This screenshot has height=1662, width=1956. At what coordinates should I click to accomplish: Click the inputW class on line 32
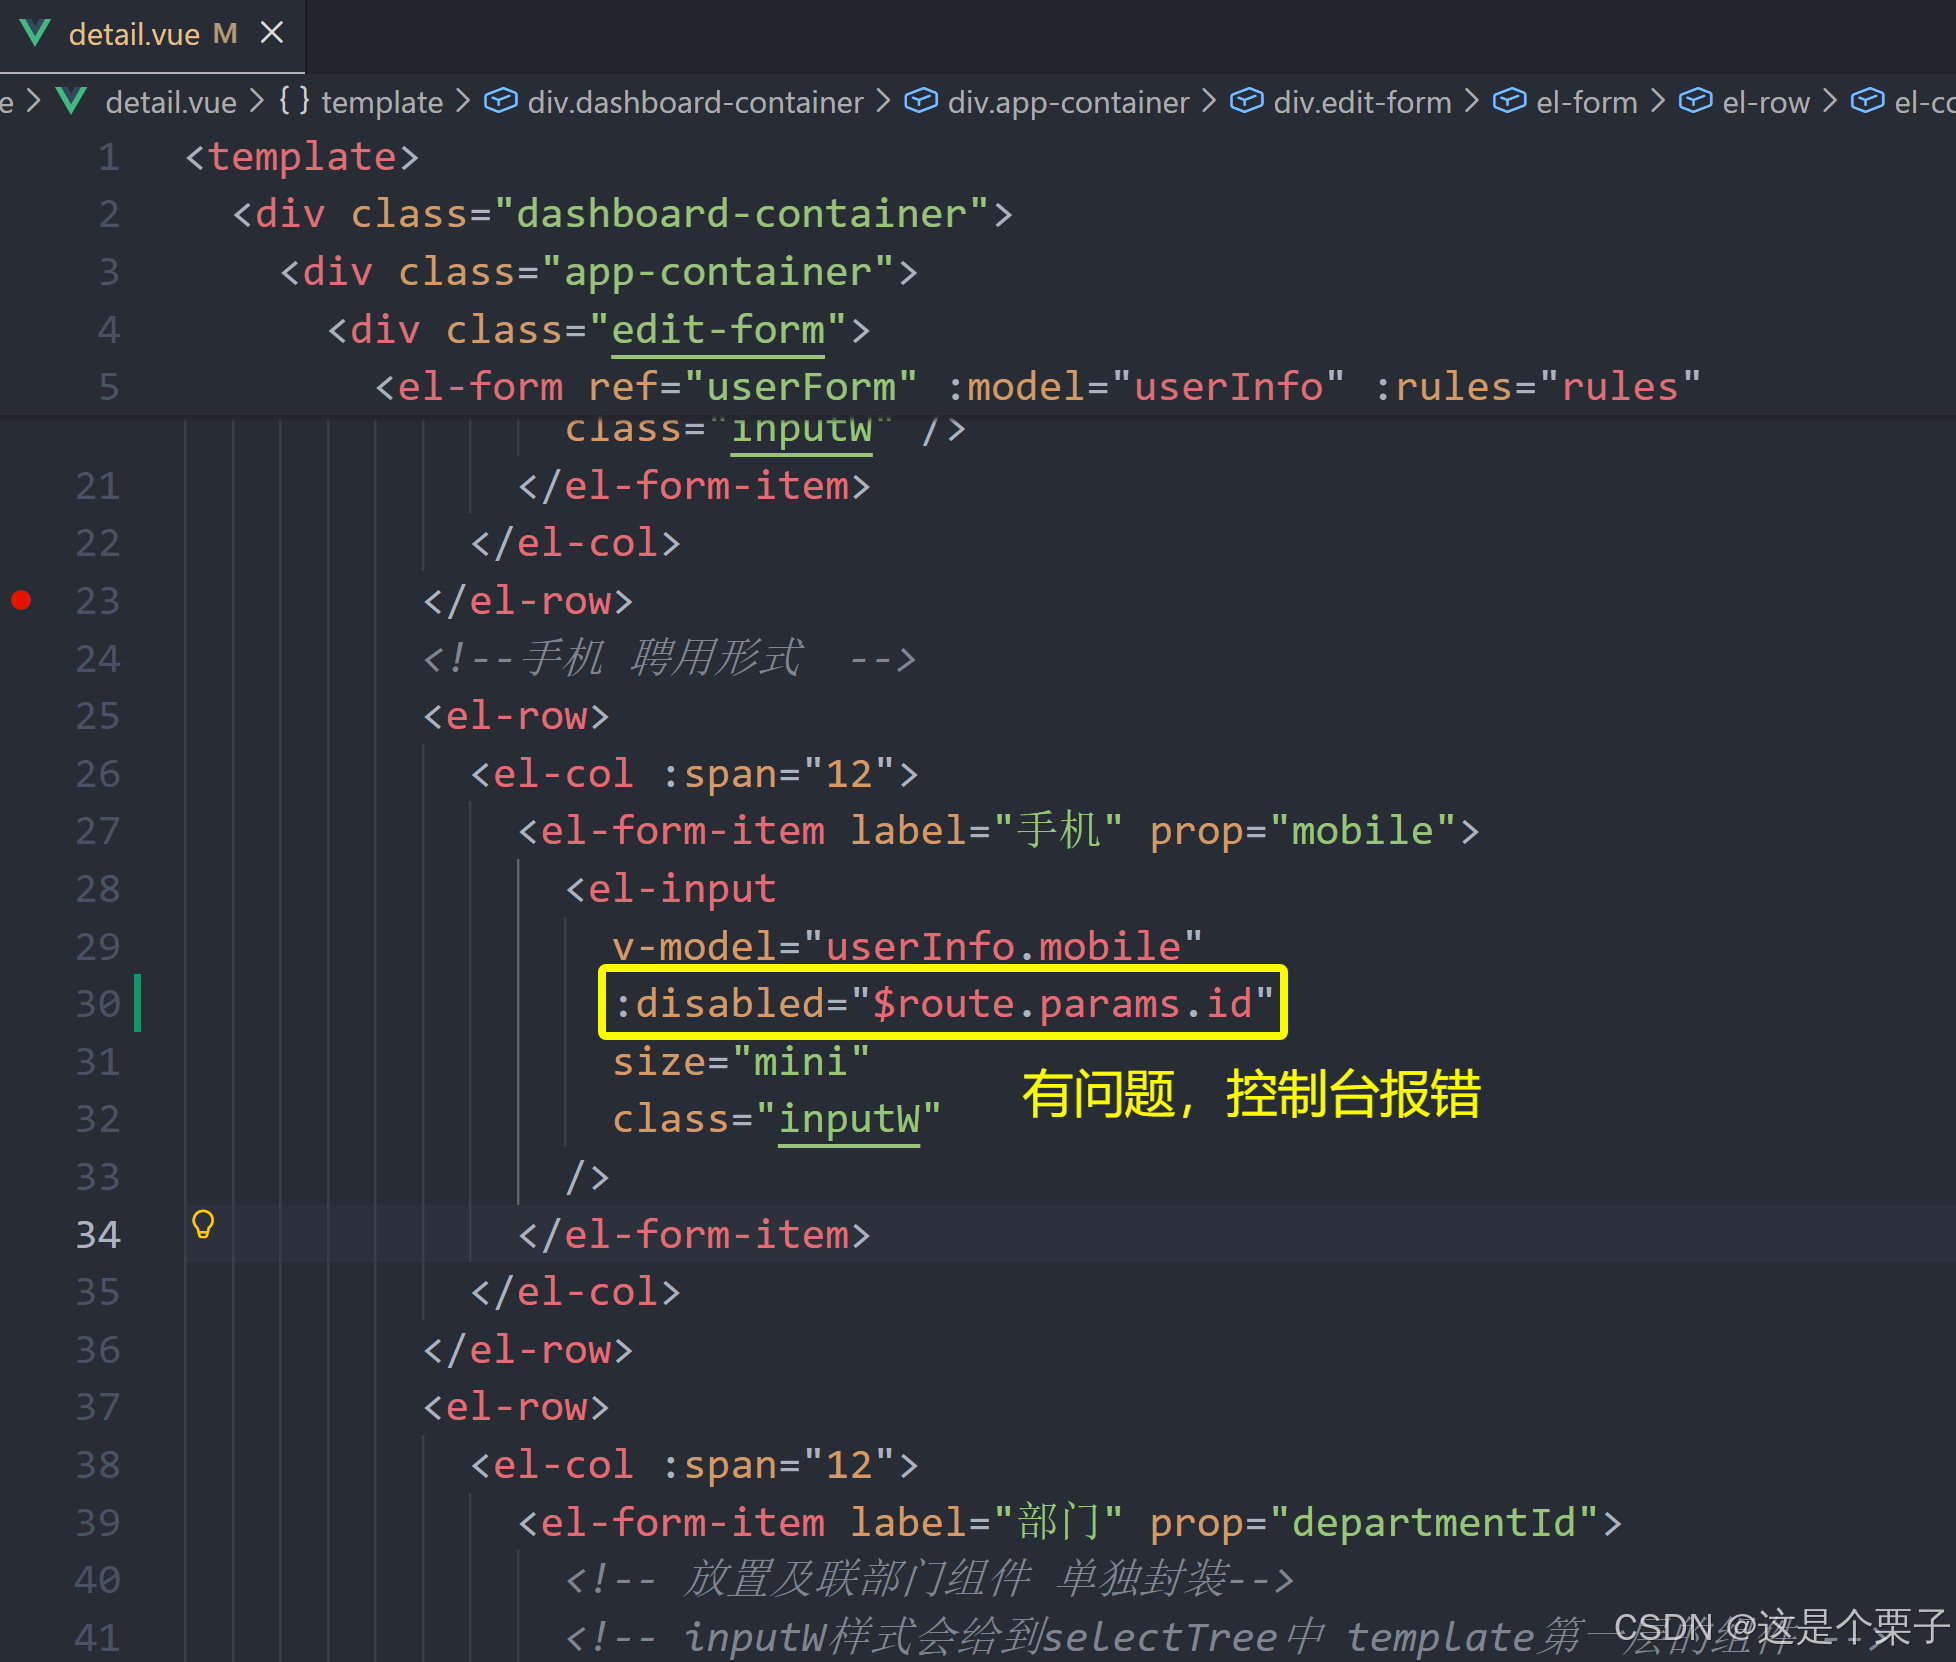pos(849,1119)
